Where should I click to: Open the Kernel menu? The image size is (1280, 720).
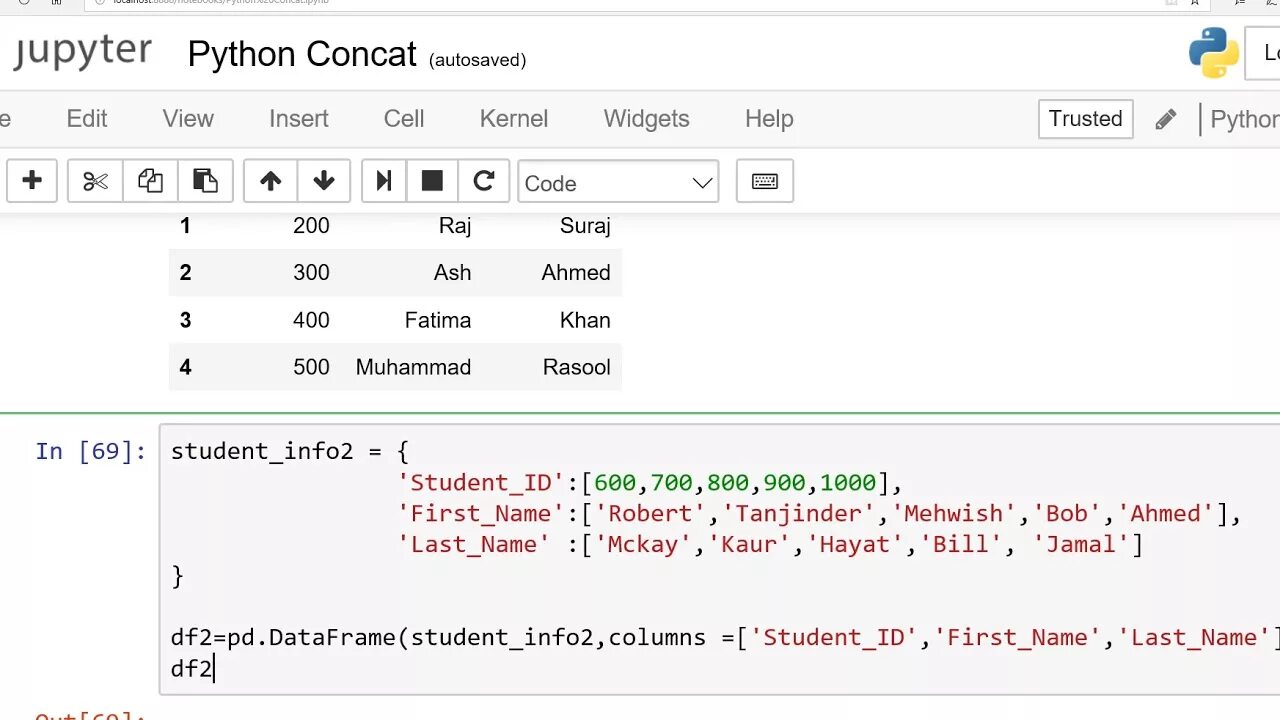click(x=514, y=119)
